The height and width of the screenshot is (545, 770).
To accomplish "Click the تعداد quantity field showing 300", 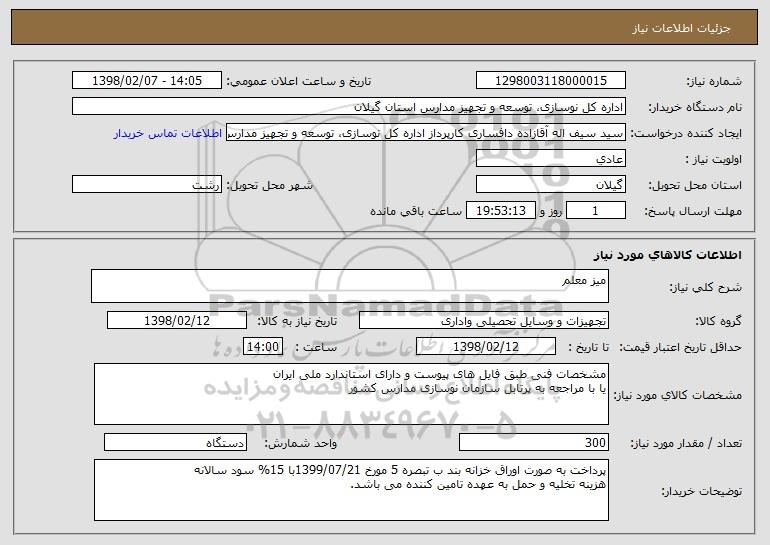I will click(x=534, y=442).
